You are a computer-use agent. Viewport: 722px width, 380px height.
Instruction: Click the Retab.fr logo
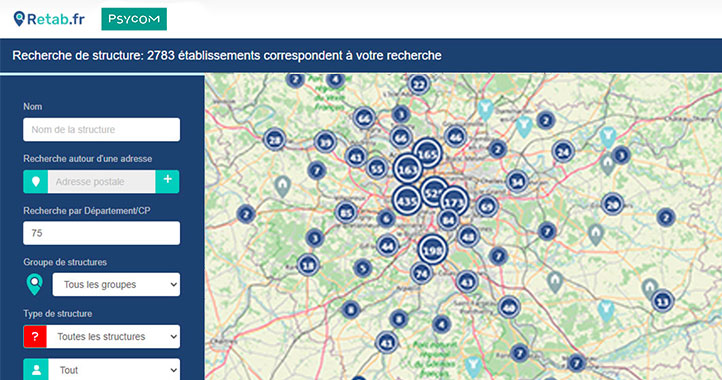pyautogui.click(x=49, y=19)
